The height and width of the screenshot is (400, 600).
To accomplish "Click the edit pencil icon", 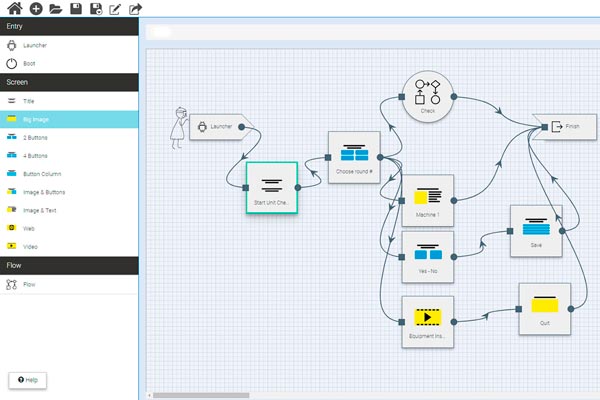I will tap(115, 9).
